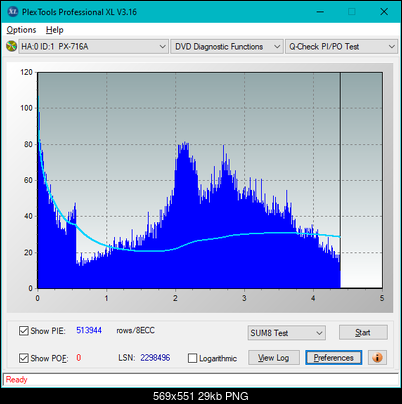Open the Help menu
The width and height of the screenshot is (402, 404).
point(55,30)
